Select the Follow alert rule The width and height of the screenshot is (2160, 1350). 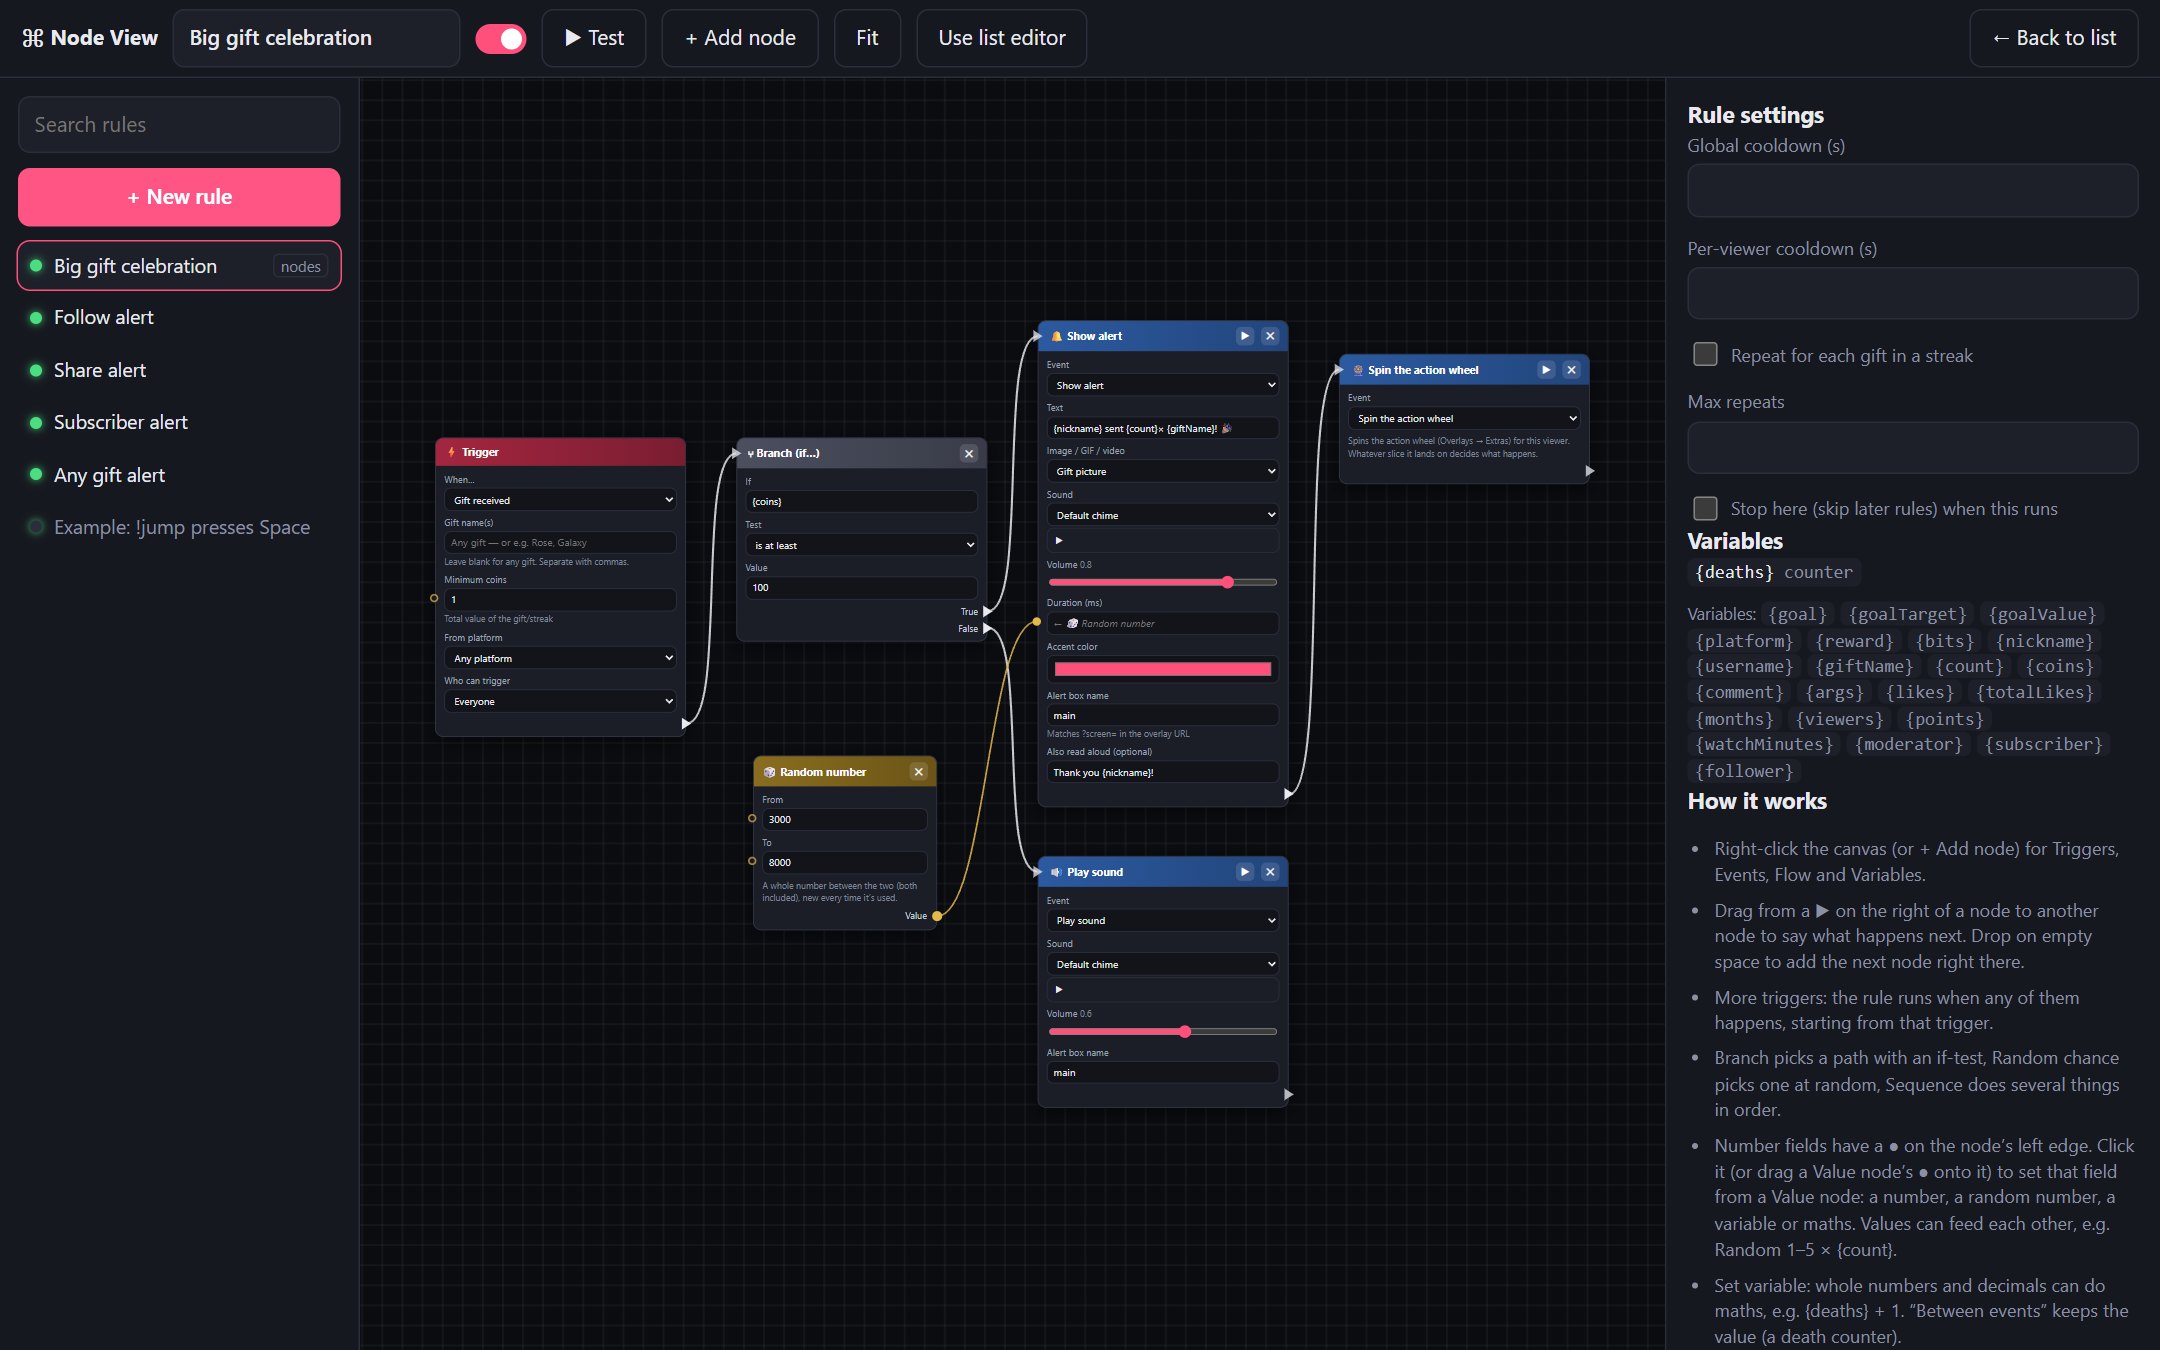point(179,318)
